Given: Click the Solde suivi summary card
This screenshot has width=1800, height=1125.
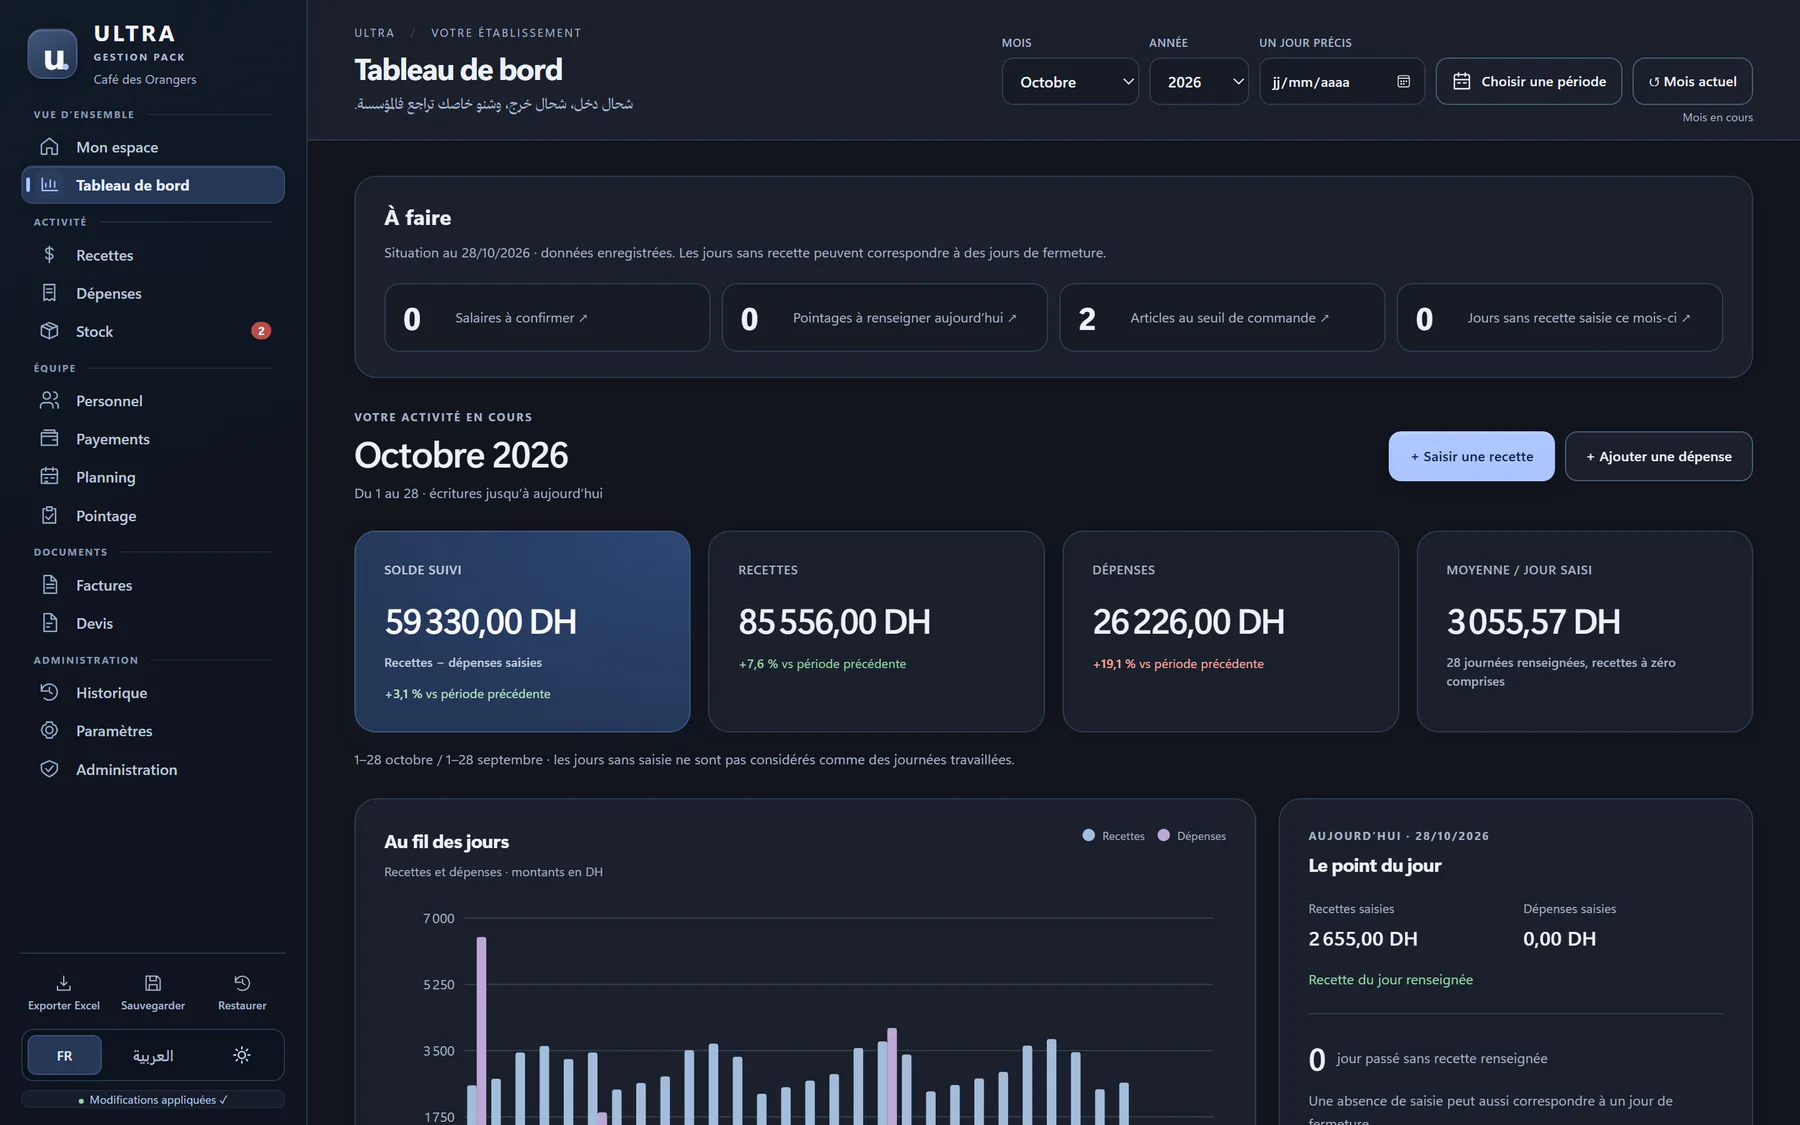Looking at the screenshot, I should click(x=522, y=632).
